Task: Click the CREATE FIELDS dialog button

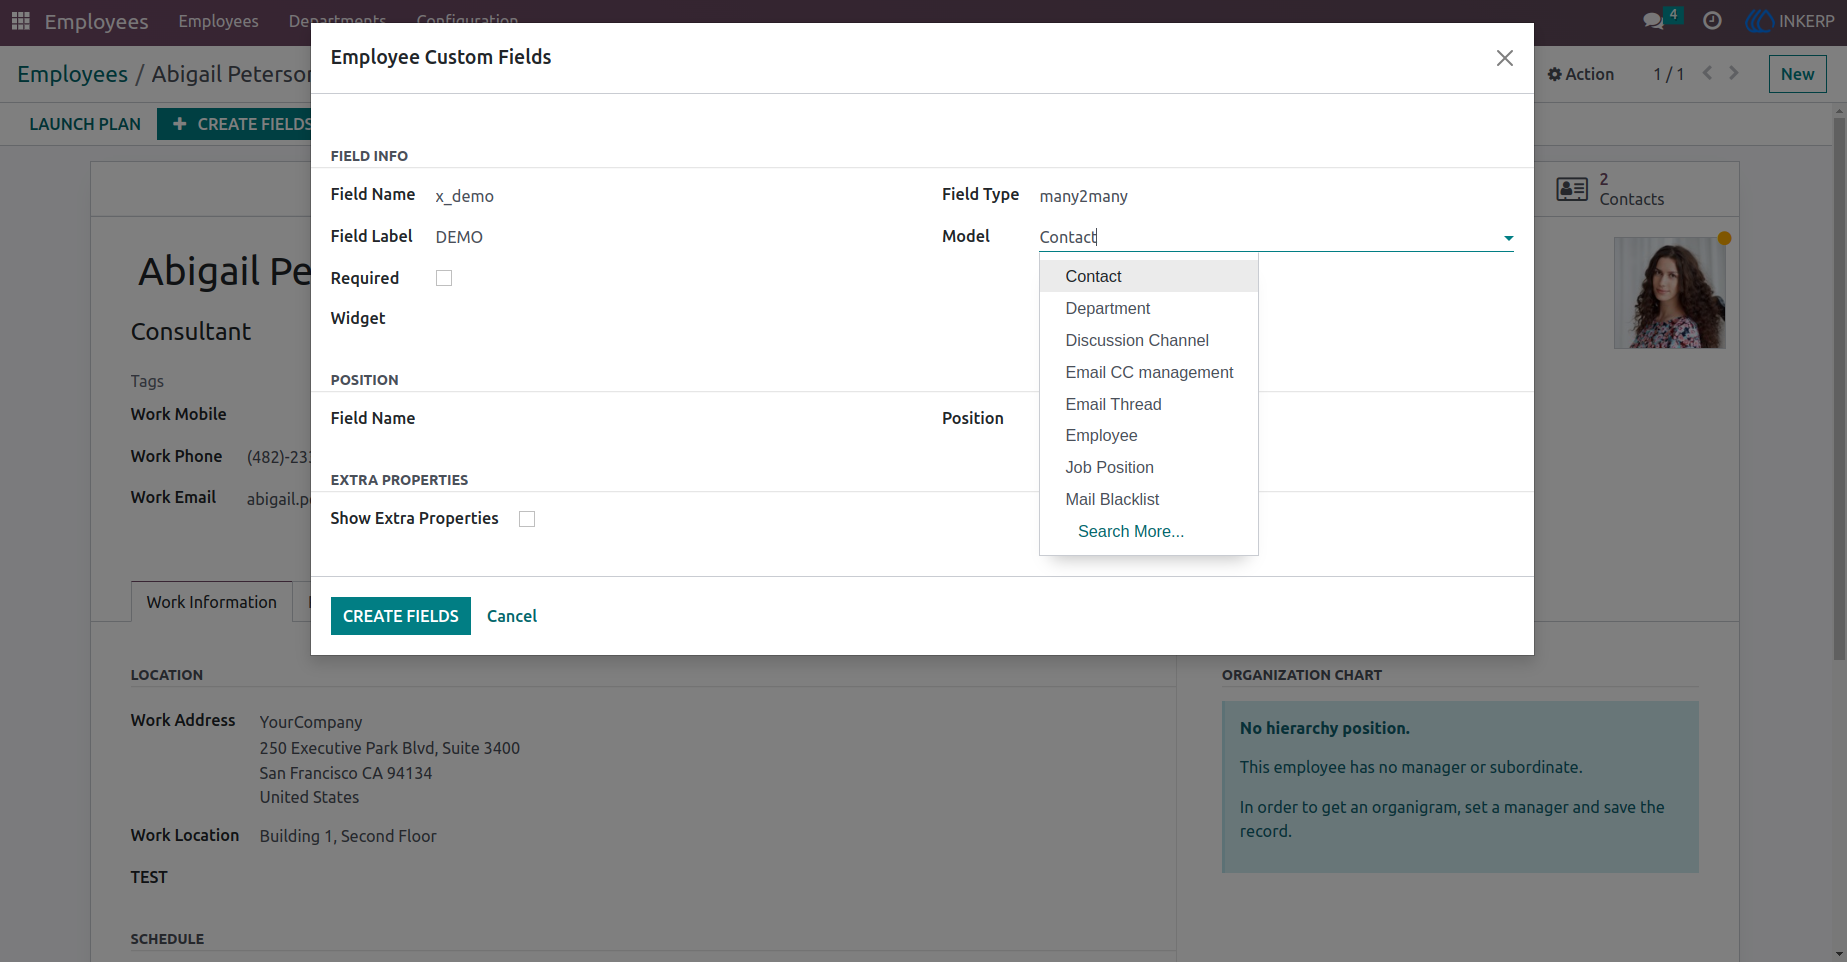Action: click(400, 616)
